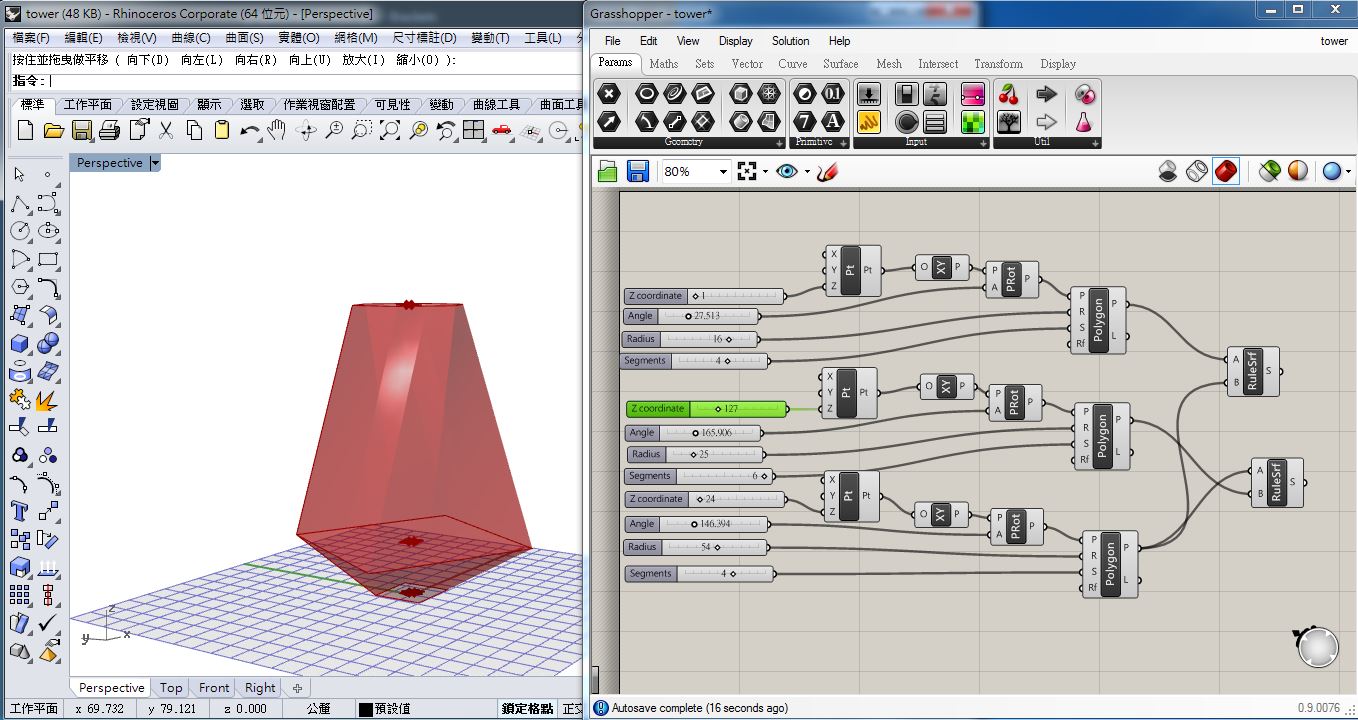Expand the Geometry category with its small arrow
This screenshot has width=1358, height=720.
click(779, 142)
